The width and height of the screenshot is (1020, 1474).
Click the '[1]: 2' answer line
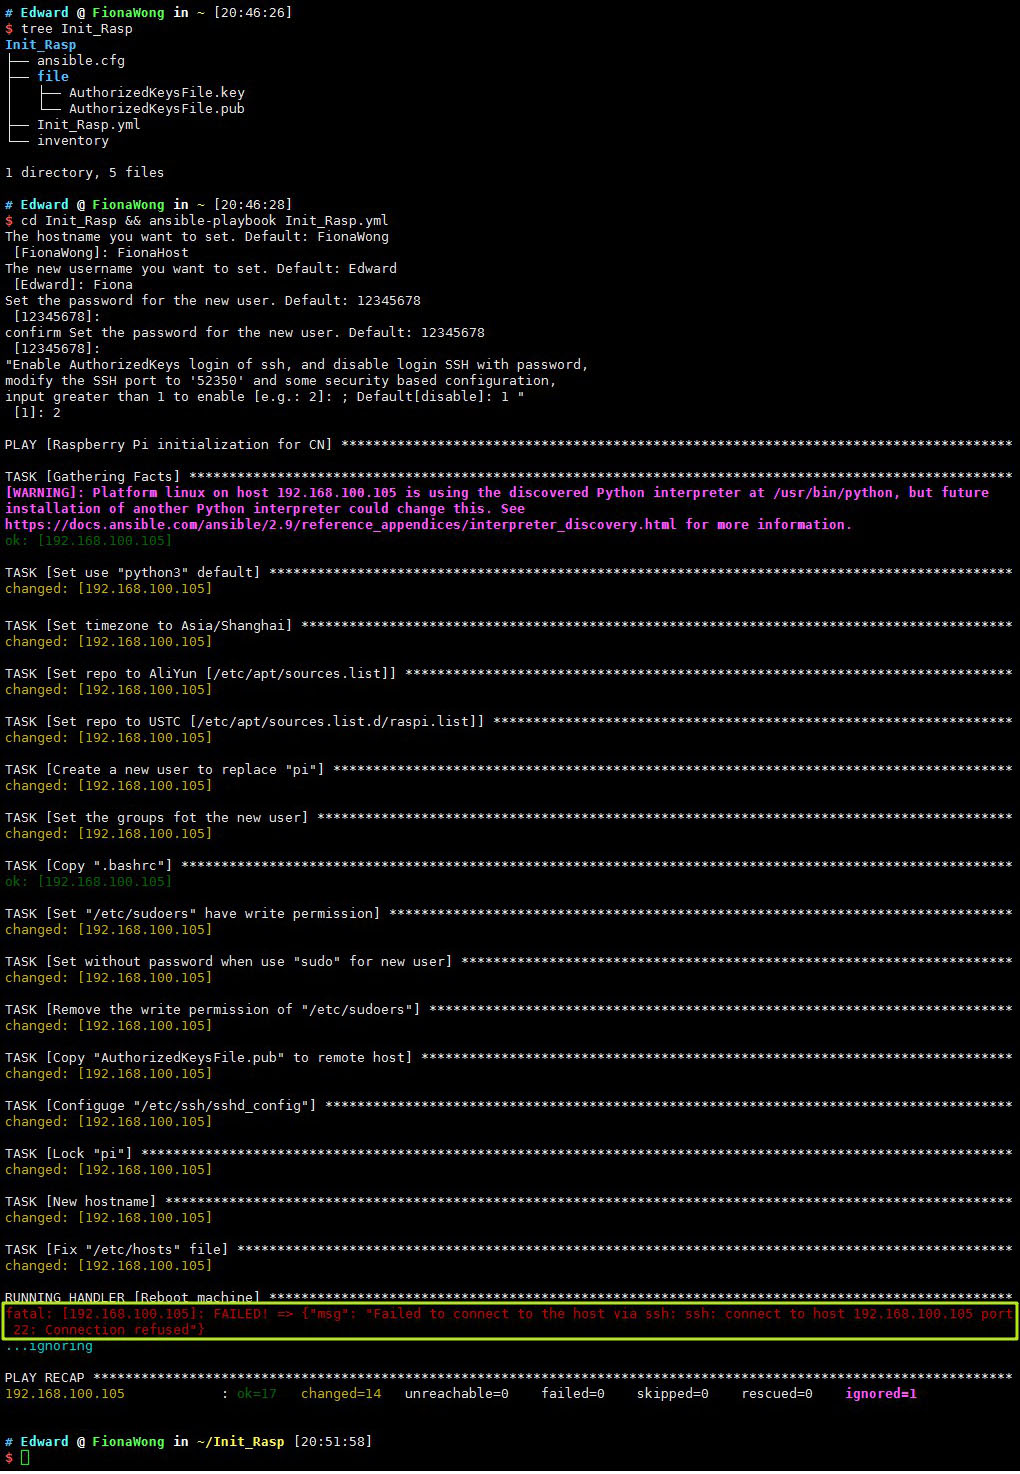[37, 413]
